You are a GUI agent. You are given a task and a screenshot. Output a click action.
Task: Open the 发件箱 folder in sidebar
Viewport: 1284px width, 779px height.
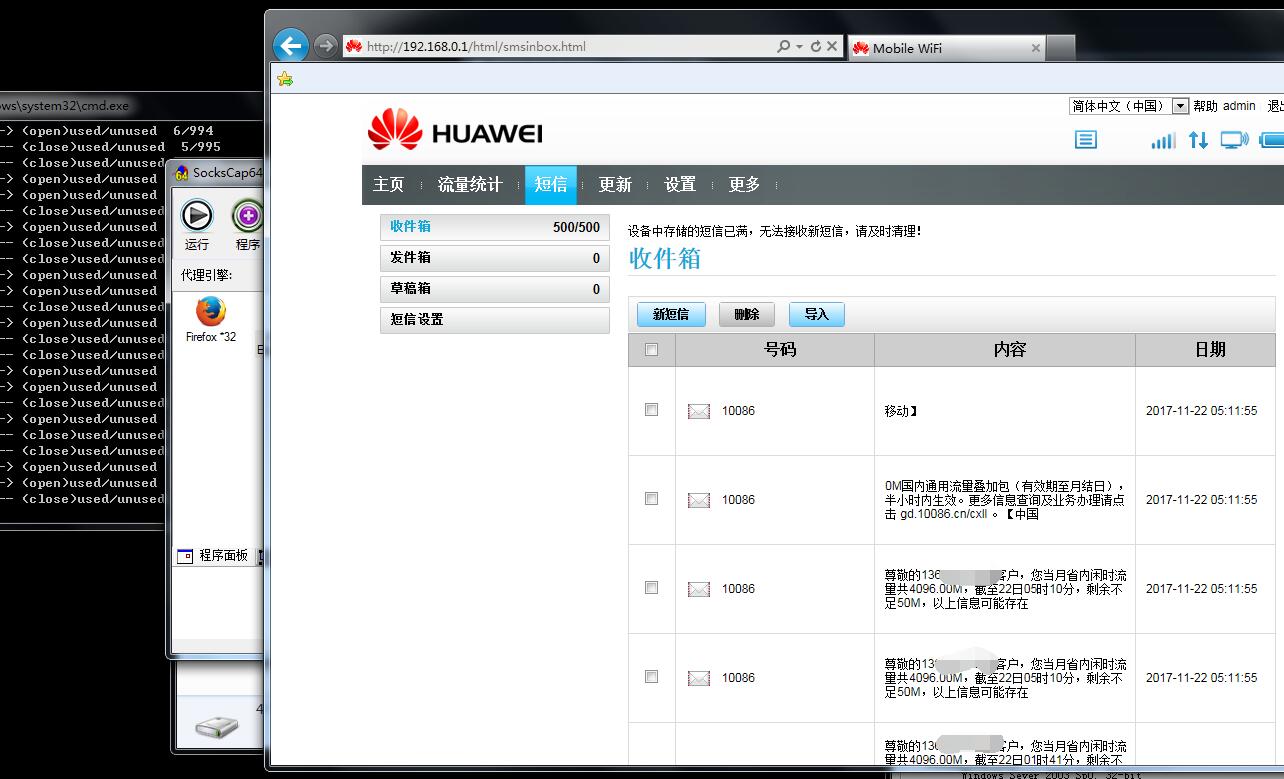click(x=495, y=258)
